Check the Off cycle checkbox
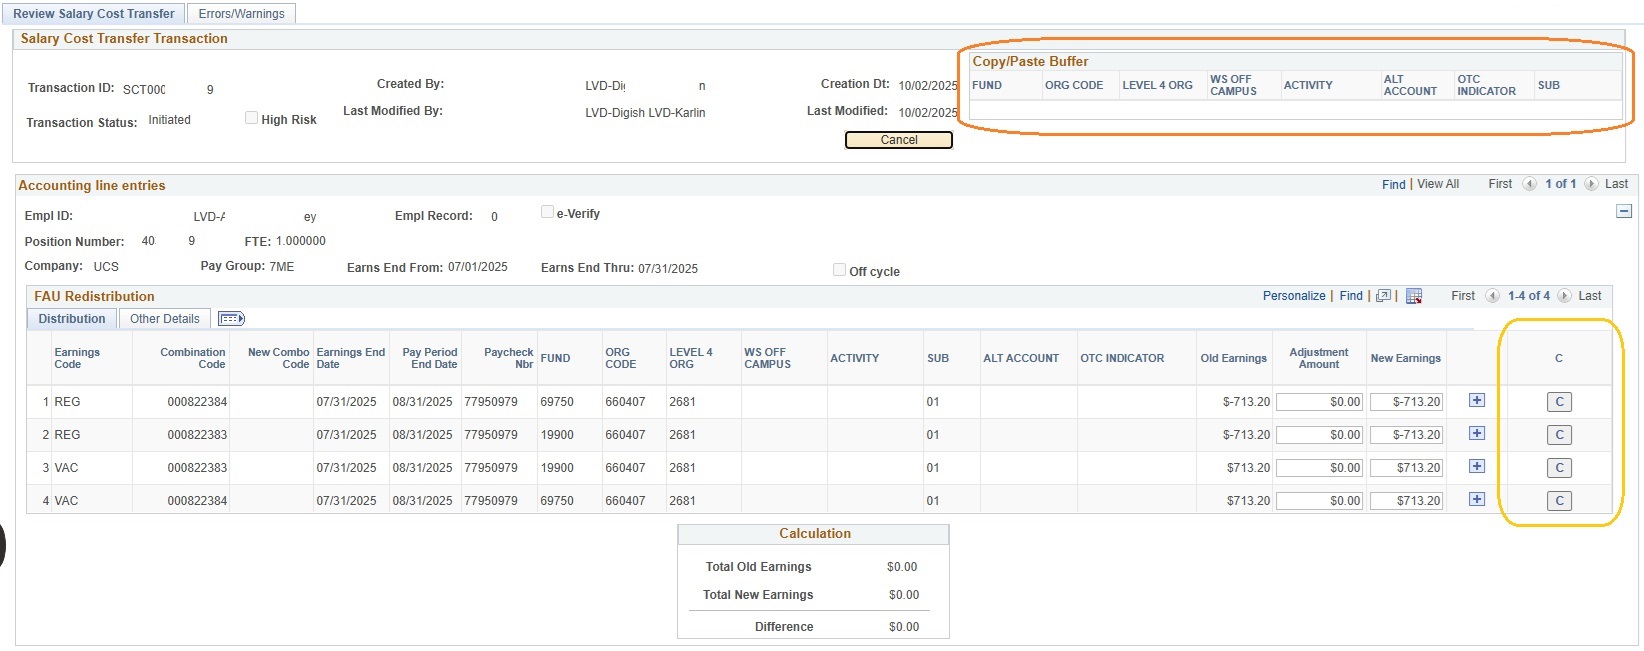Screen dimensions: 1644x651 839,270
